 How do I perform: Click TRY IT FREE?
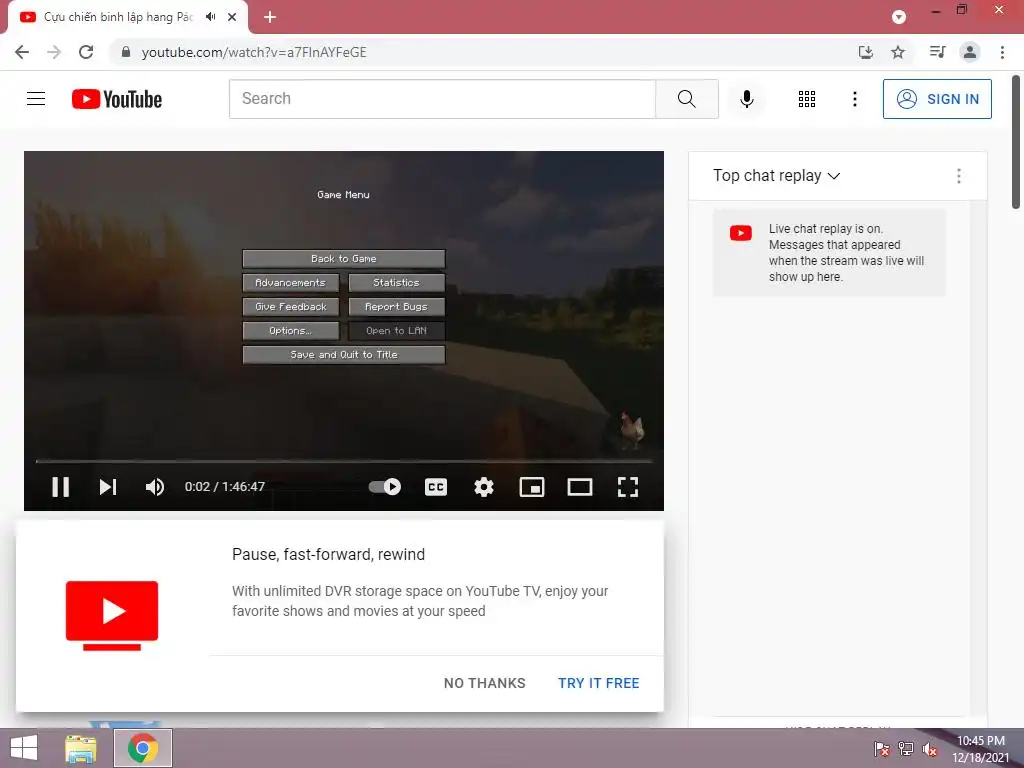[598, 683]
